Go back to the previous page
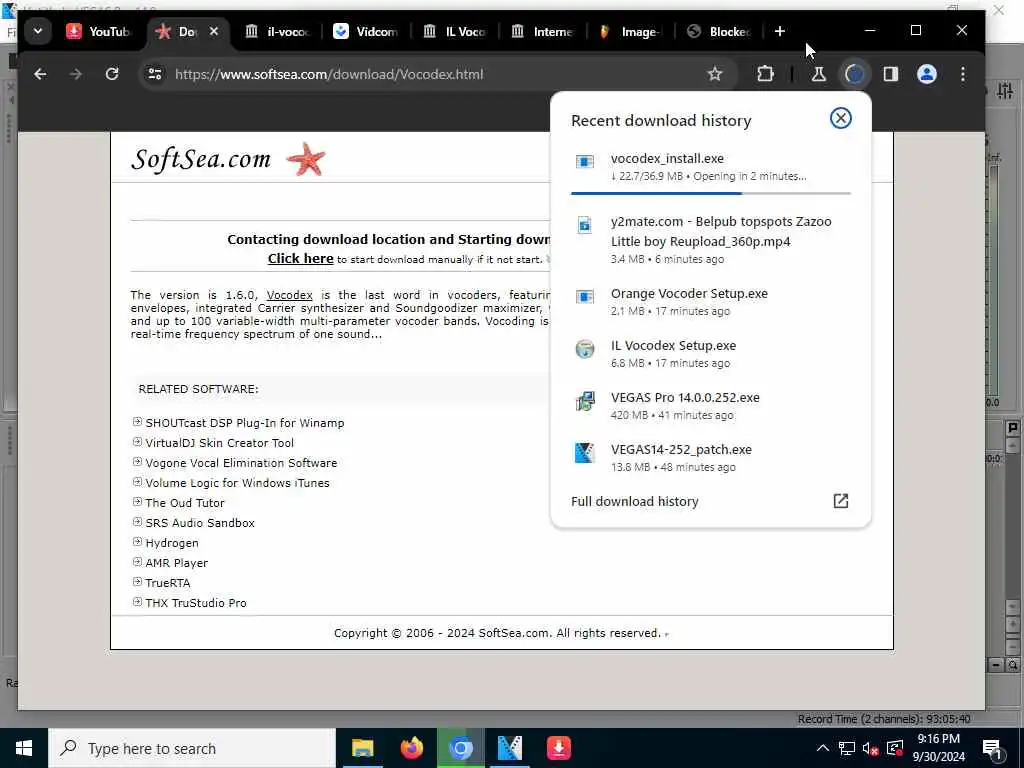This screenshot has height=768, width=1024. (x=40, y=74)
